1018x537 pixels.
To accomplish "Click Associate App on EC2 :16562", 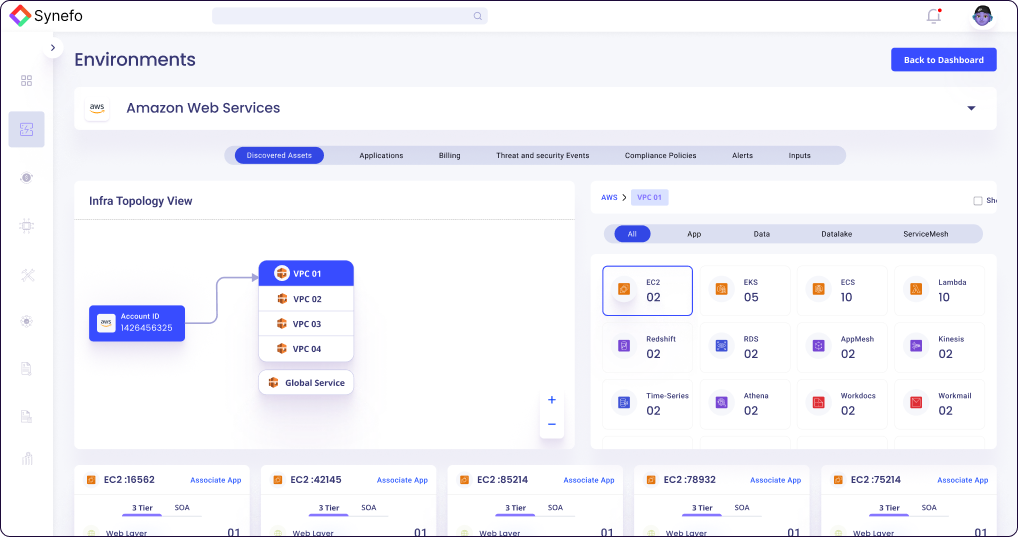I will 216,480.
